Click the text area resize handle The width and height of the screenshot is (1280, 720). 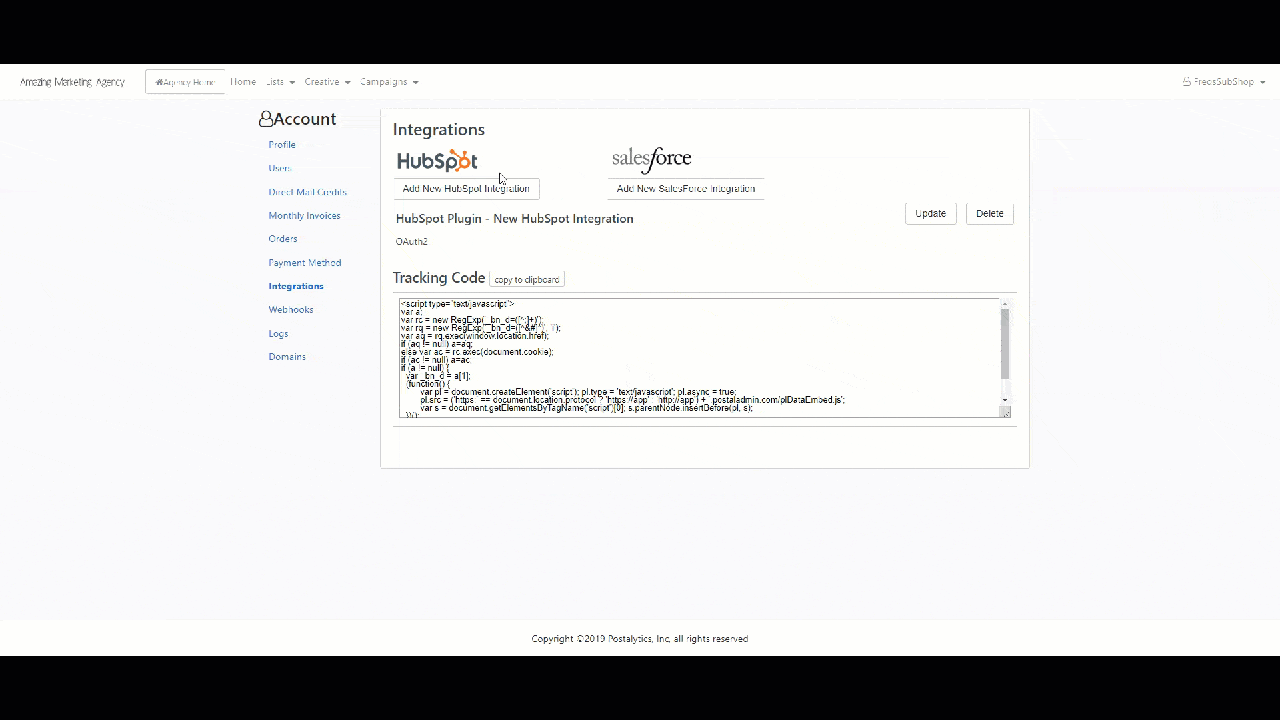point(1005,412)
